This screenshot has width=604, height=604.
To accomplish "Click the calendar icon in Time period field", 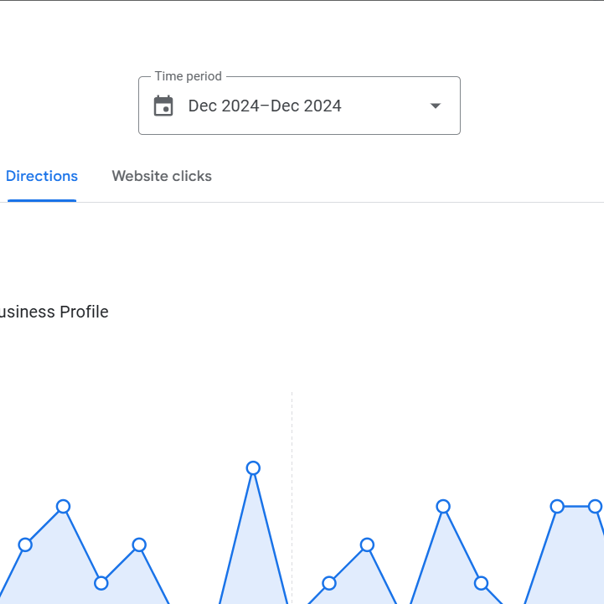I will pos(163,106).
